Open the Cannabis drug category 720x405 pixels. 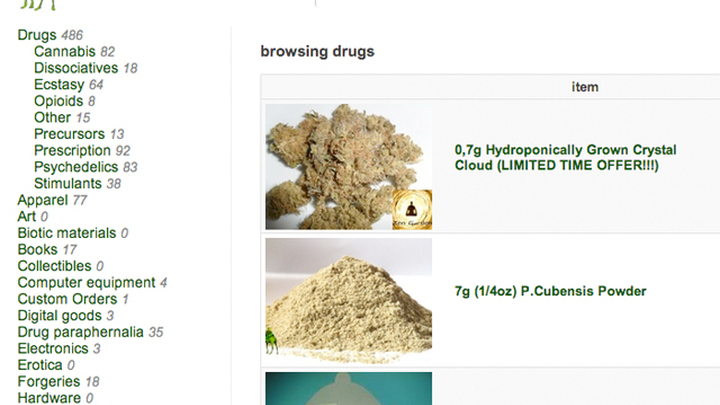point(65,51)
